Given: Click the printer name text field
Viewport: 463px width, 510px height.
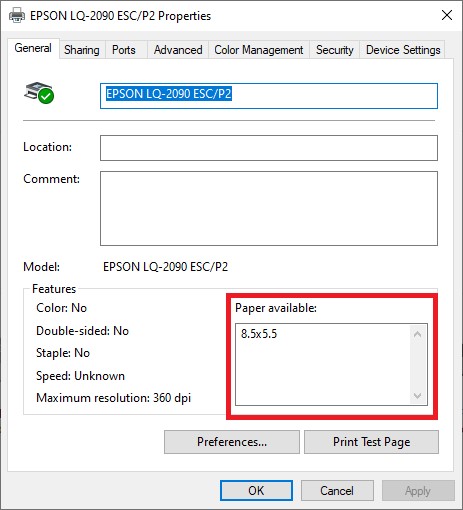Looking at the screenshot, I should [269, 96].
